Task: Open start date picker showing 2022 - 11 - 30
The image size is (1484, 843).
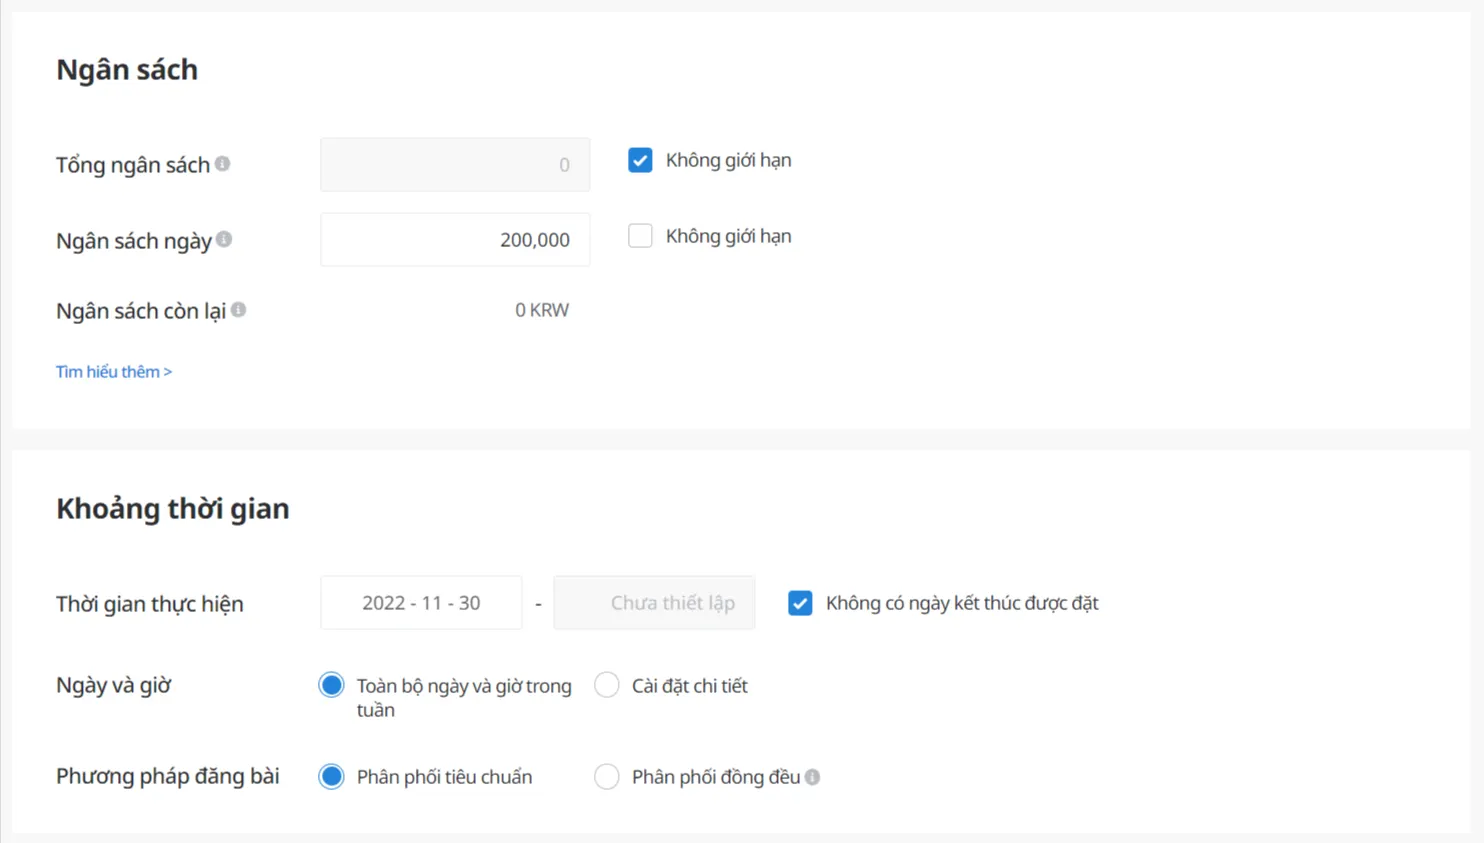Action: [421, 603]
